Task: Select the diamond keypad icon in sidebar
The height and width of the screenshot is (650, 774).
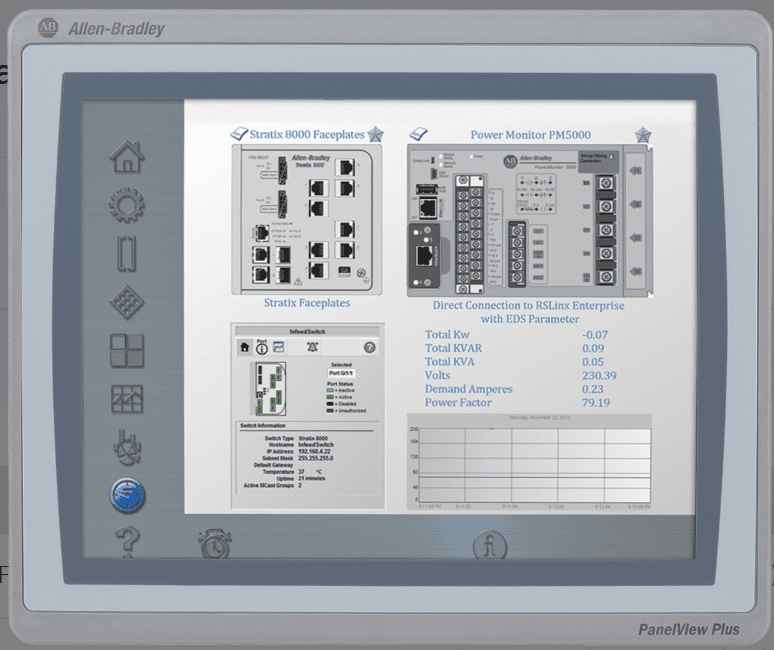Action: coord(127,302)
